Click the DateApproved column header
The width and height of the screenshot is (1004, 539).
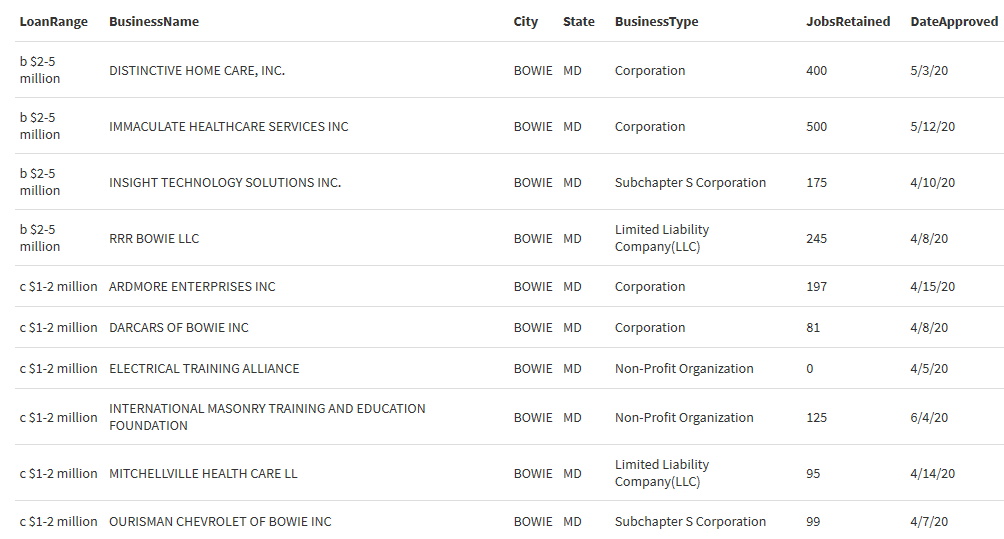pyautogui.click(x=954, y=22)
